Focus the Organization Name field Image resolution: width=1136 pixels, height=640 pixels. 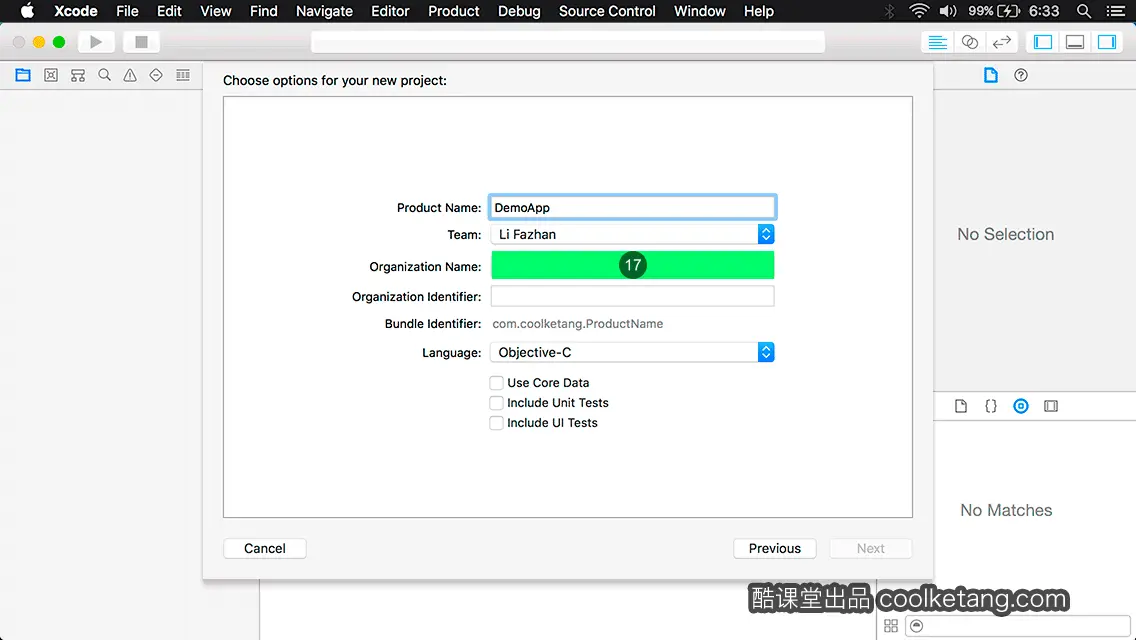pos(632,265)
